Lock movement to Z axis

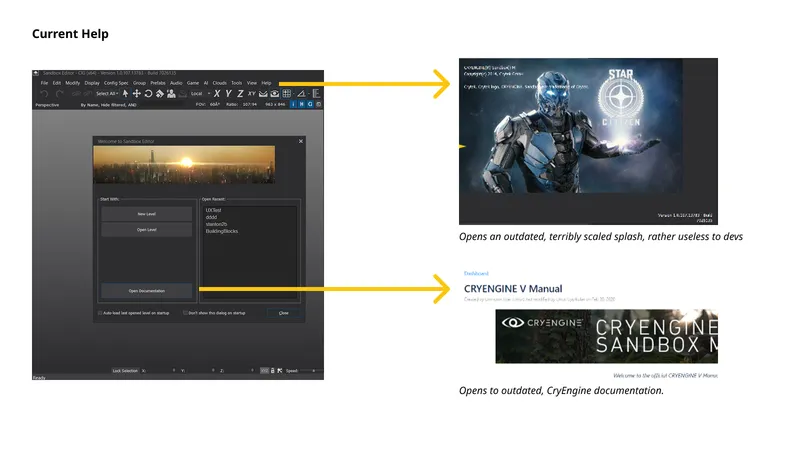pos(240,93)
